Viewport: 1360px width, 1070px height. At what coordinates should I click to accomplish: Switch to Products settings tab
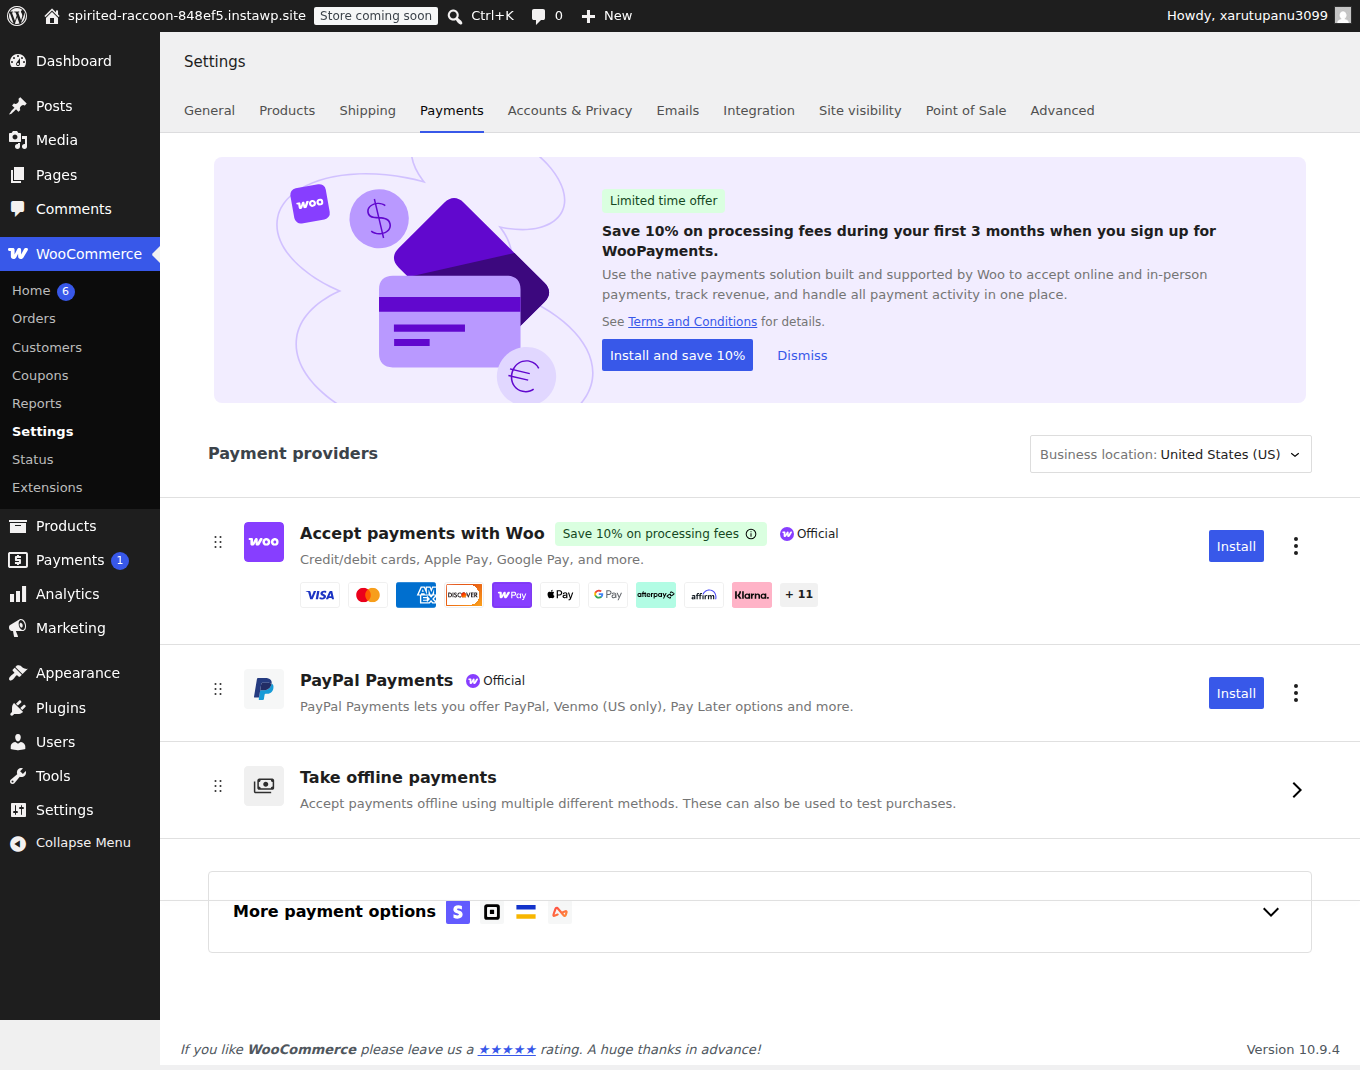(x=287, y=111)
